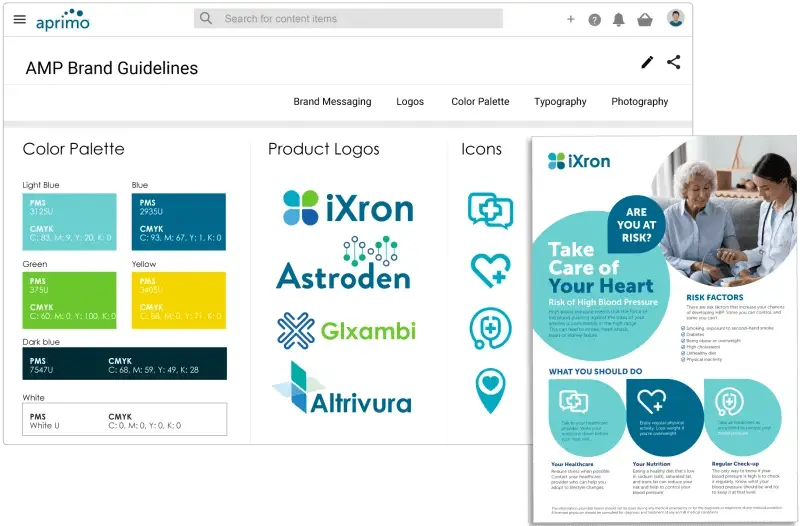Switch to Typography tab
The width and height of the screenshot is (800, 526).
pyautogui.click(x=560, y=102)
